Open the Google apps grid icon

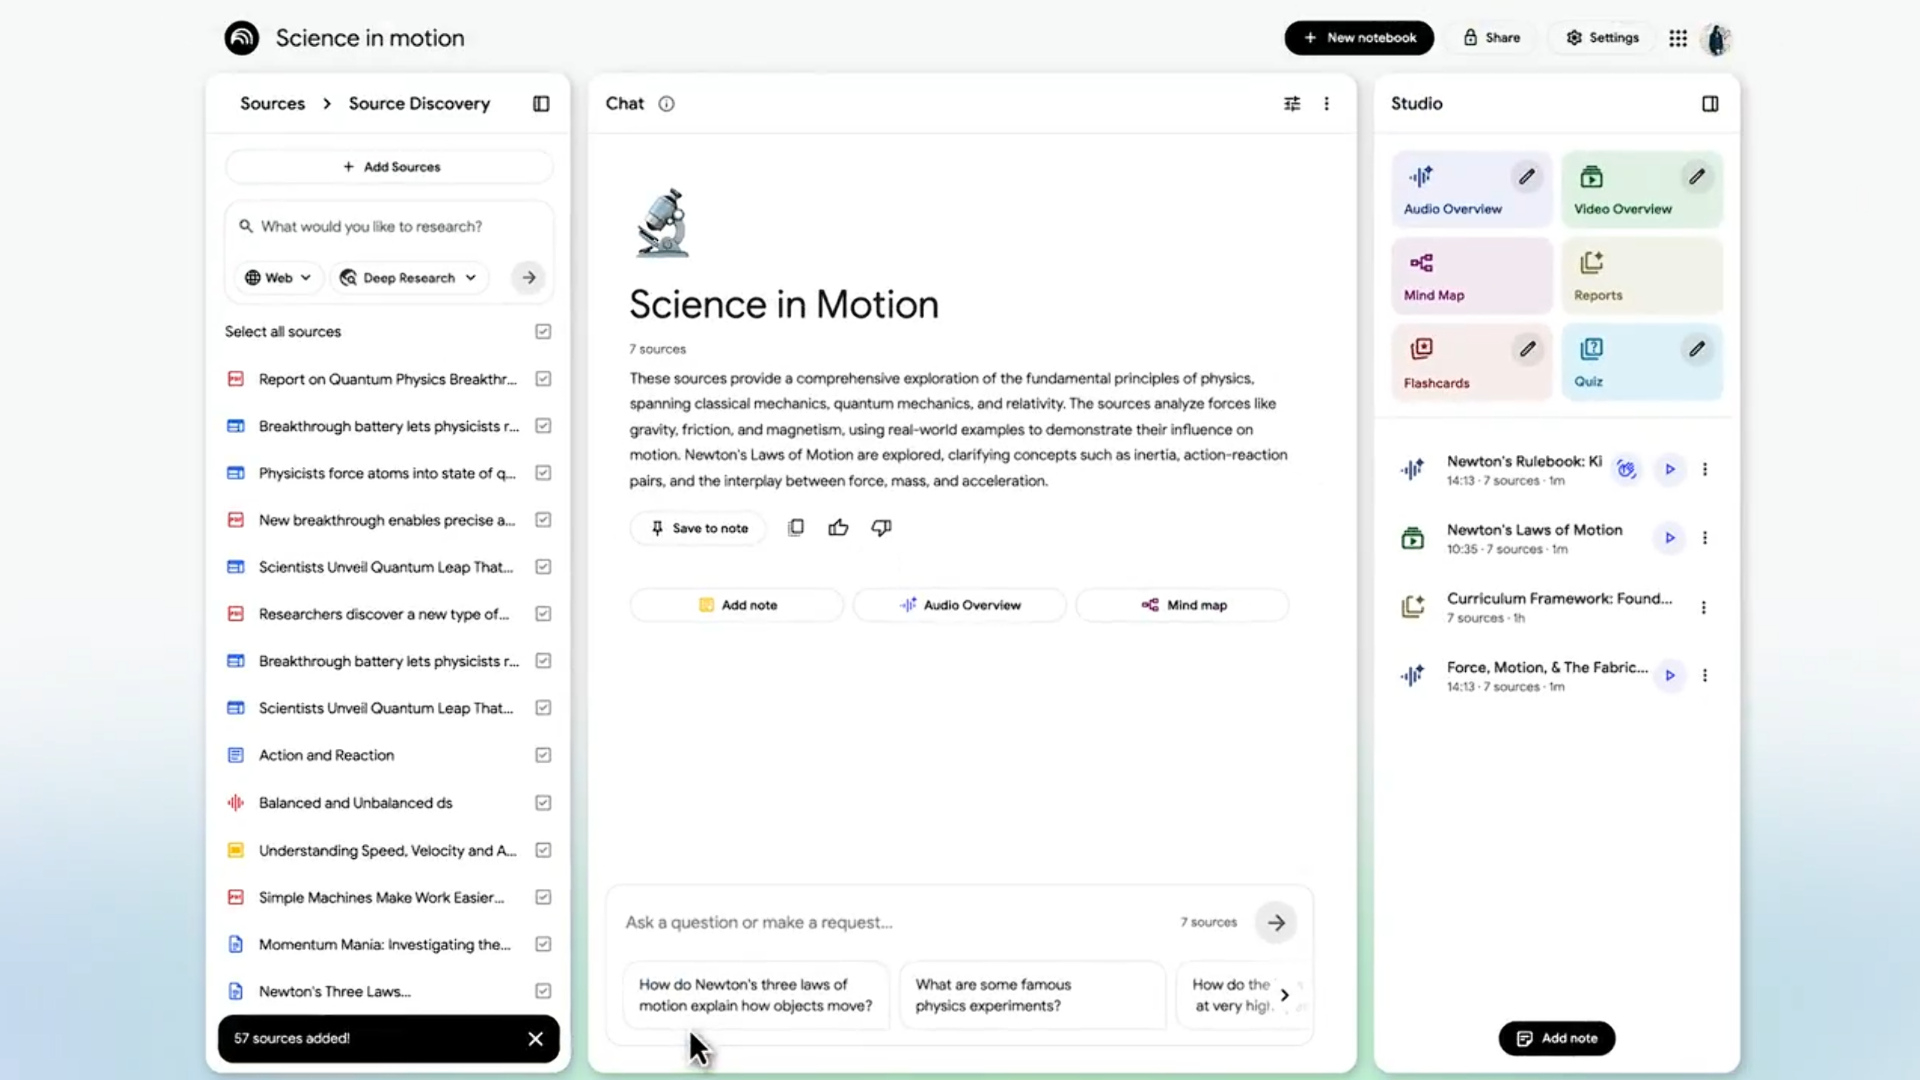[1678, 38]
